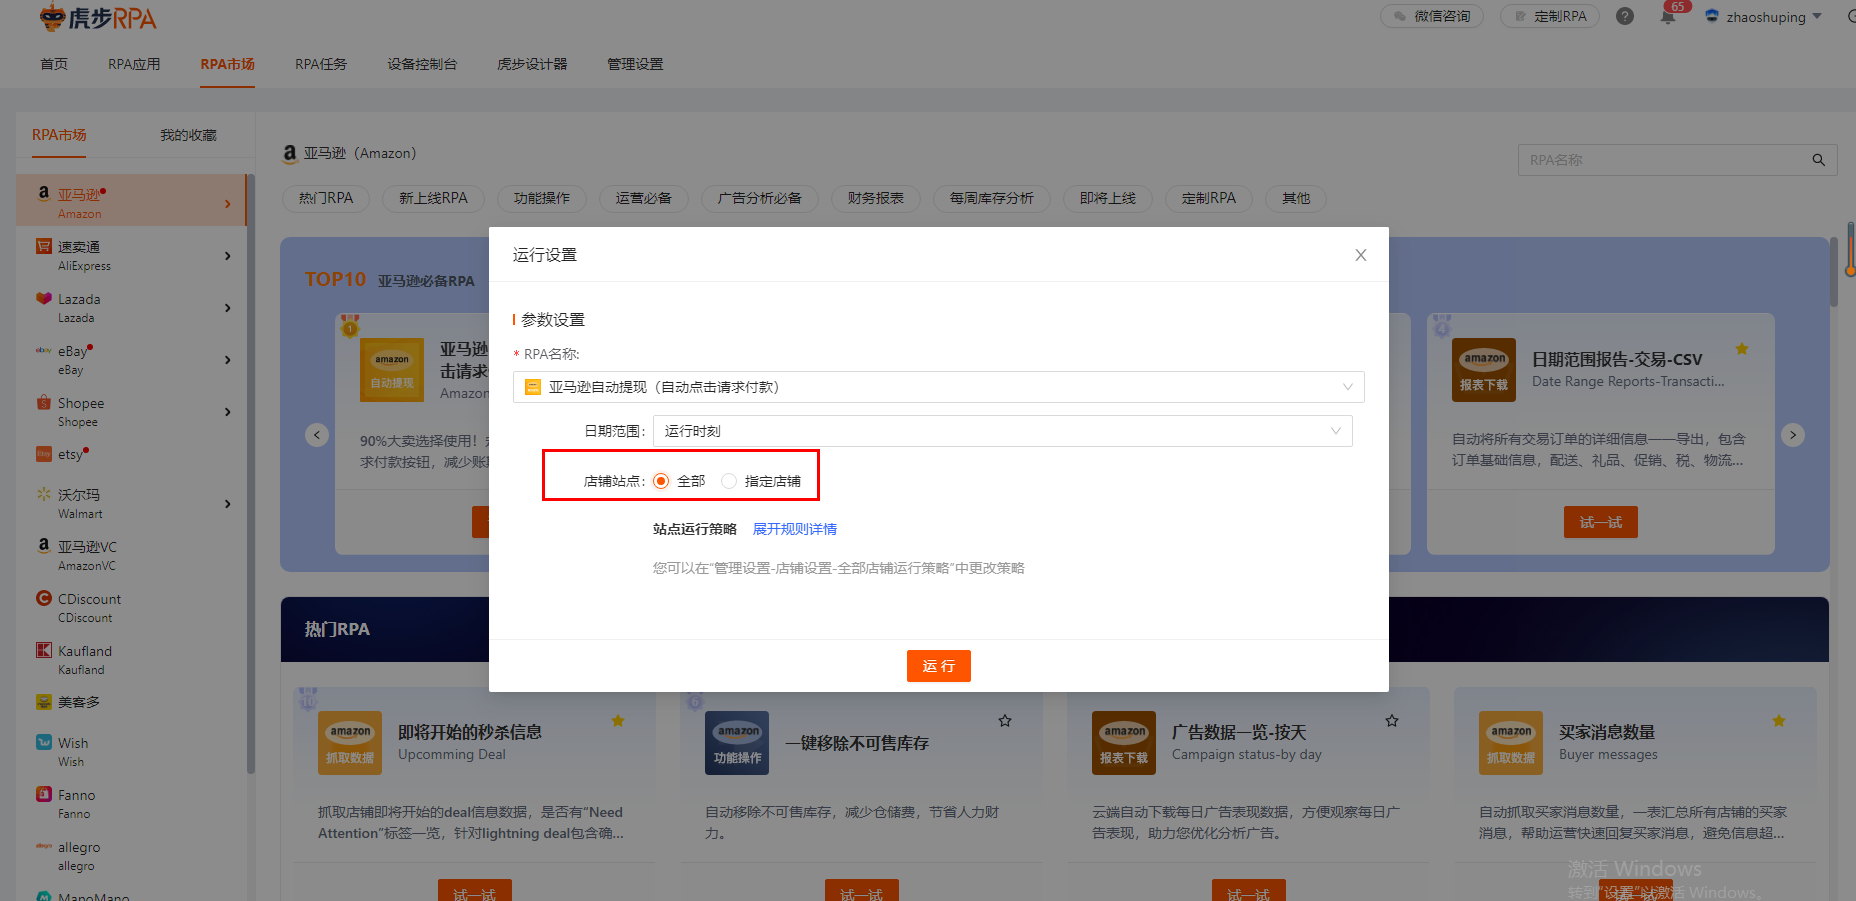Open RPA任务 in top navigation
The image size is (1856, 901).
tap(321, 64)
